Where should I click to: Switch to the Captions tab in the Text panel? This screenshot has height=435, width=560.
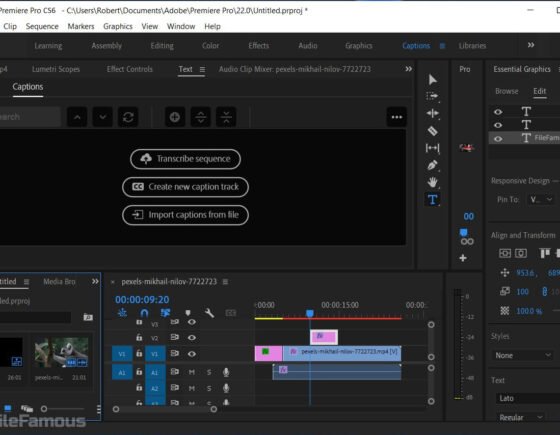tap(28, 87)
